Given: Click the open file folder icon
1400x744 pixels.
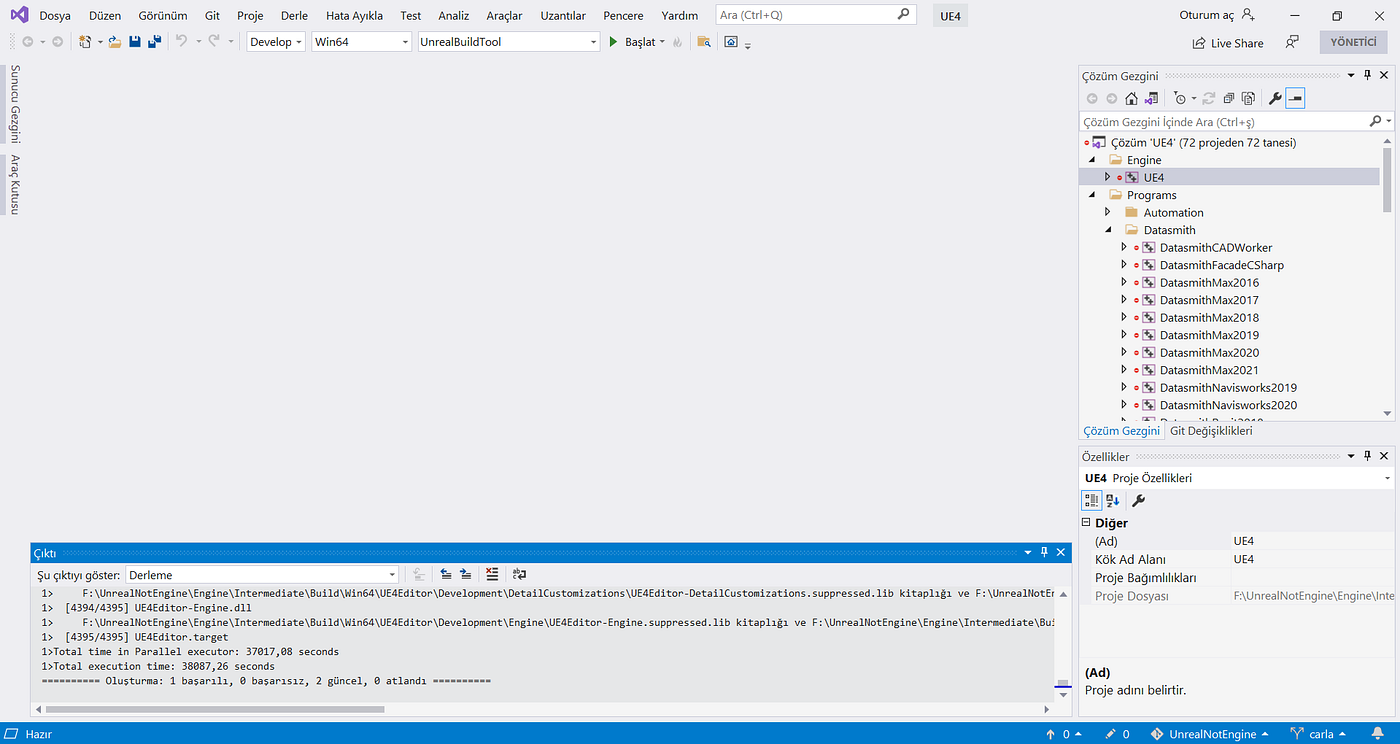Looking at the screenshot, I should pos(115,42).
